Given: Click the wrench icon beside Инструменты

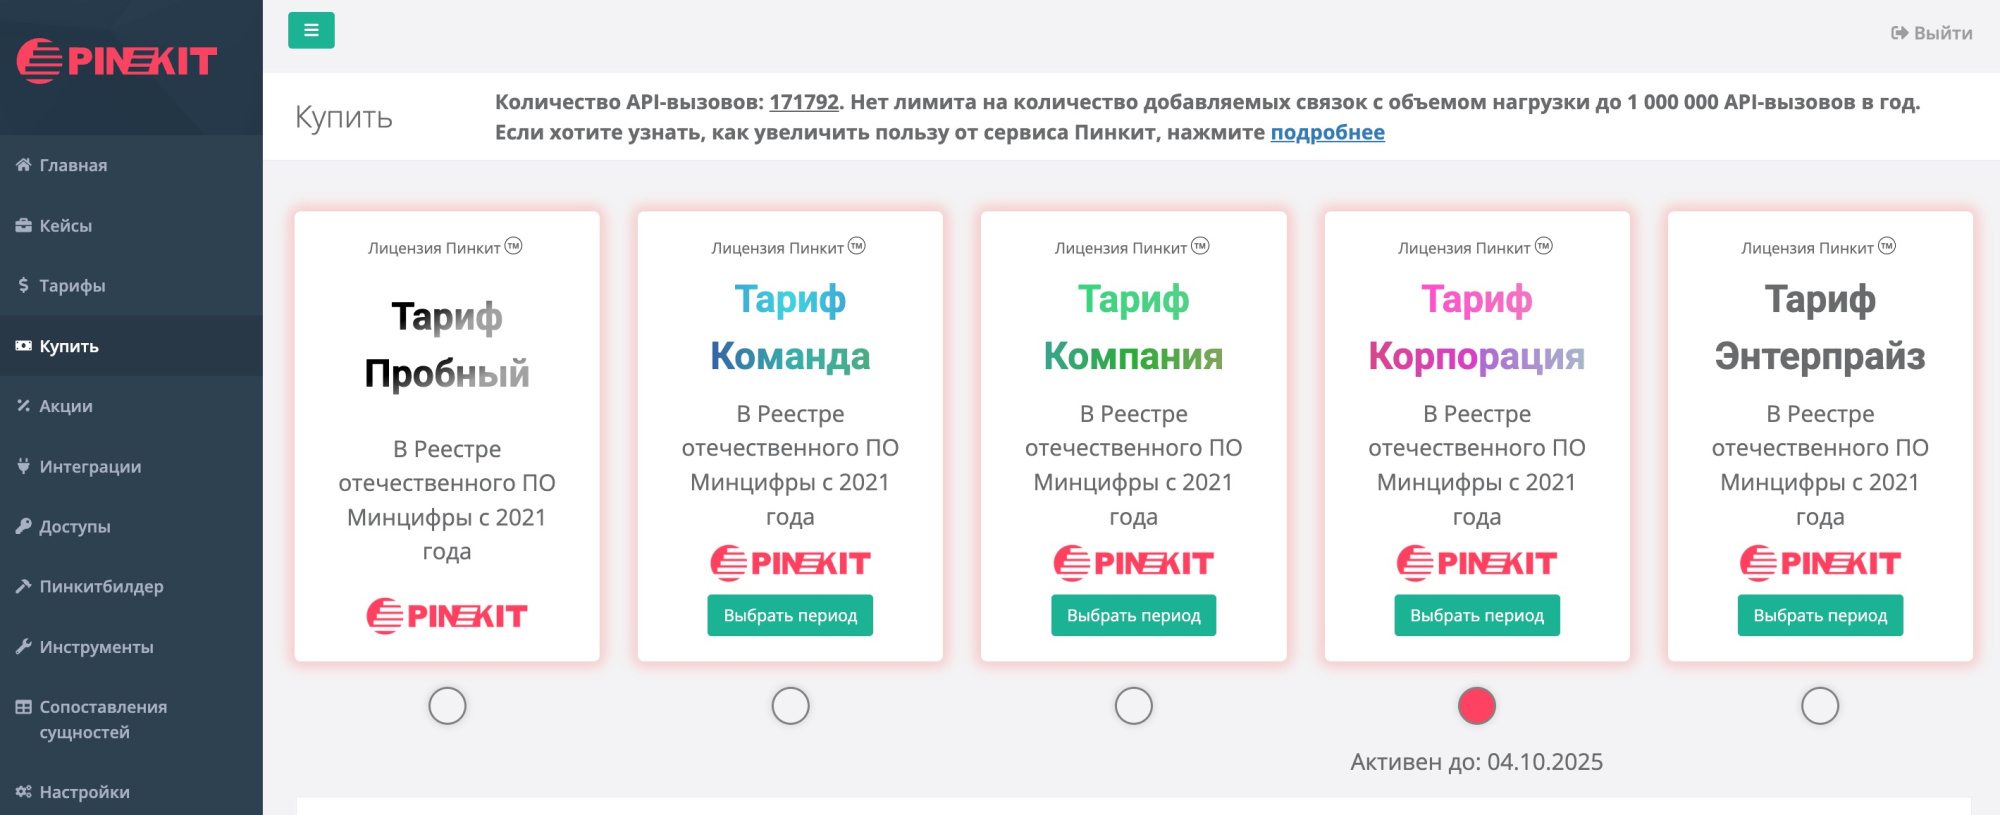Looking at the screenshot, I should [x=23, y=647].
